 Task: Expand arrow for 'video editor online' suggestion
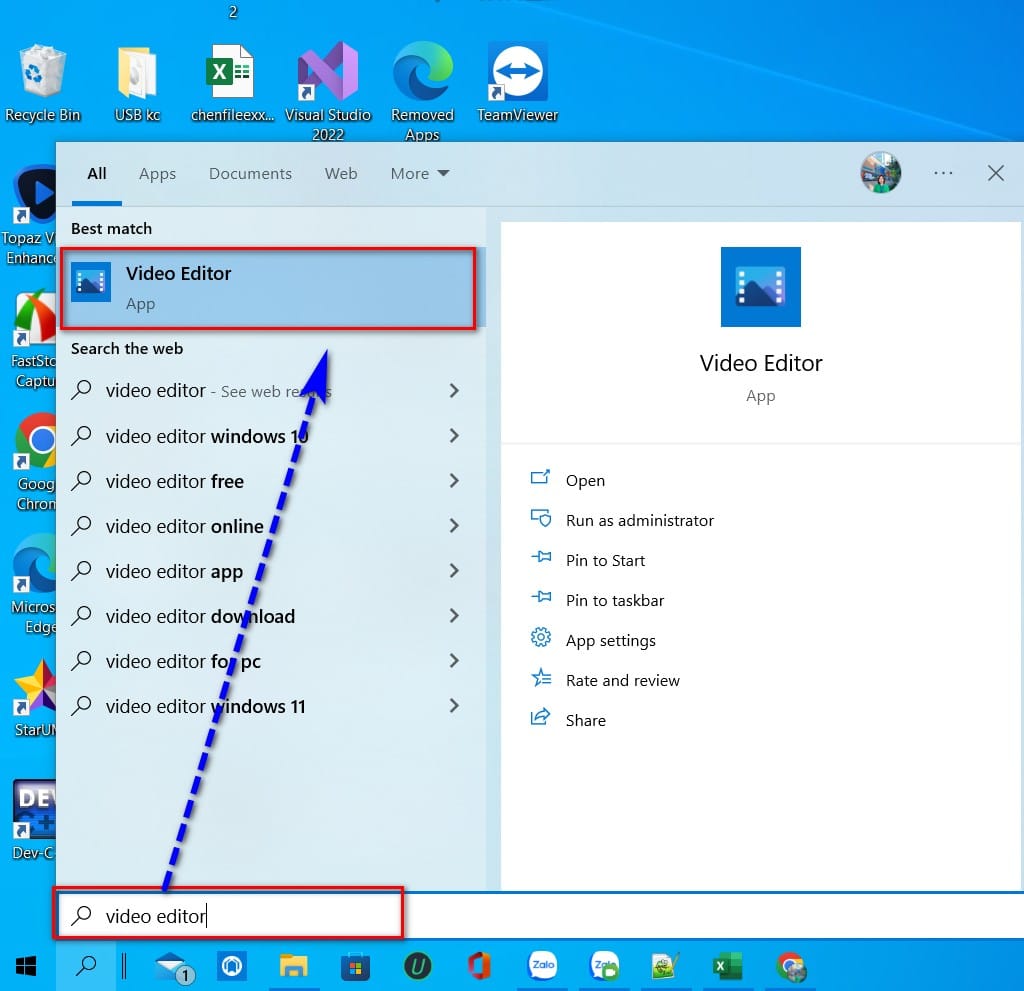click(454, 526)
